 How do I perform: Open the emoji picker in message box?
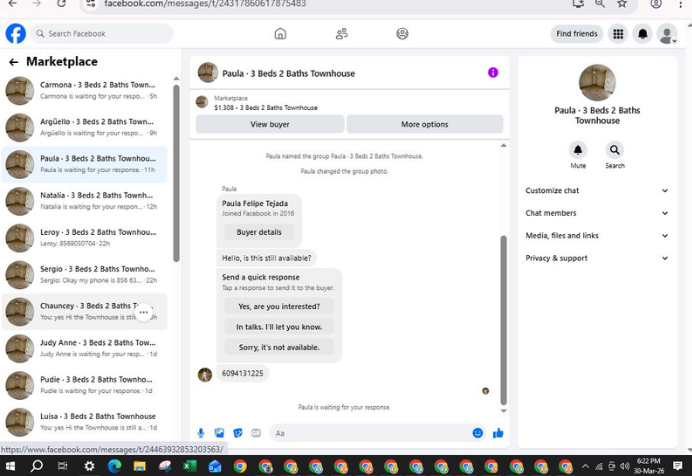(x=478, y=433)
